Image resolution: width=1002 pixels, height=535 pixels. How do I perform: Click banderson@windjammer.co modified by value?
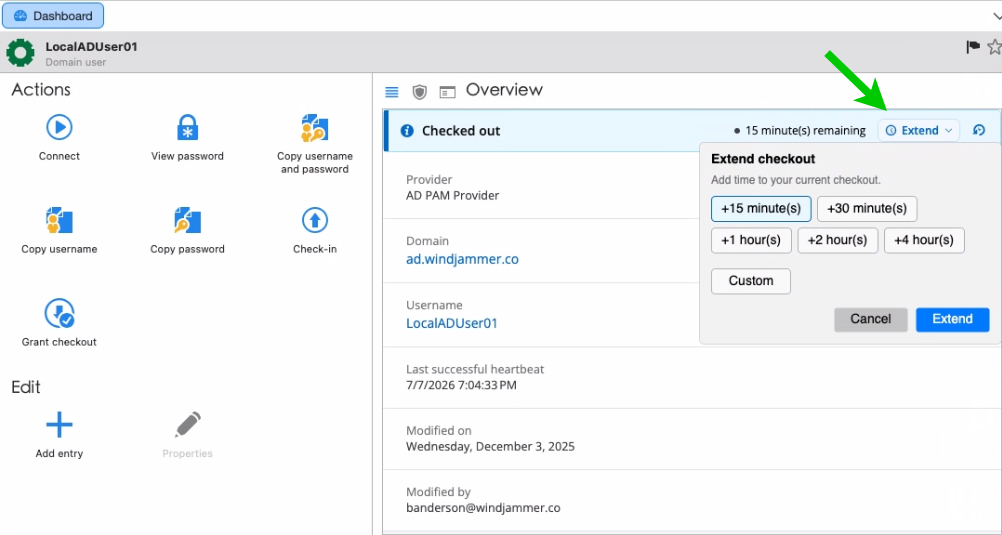click(x=483, y=508)
